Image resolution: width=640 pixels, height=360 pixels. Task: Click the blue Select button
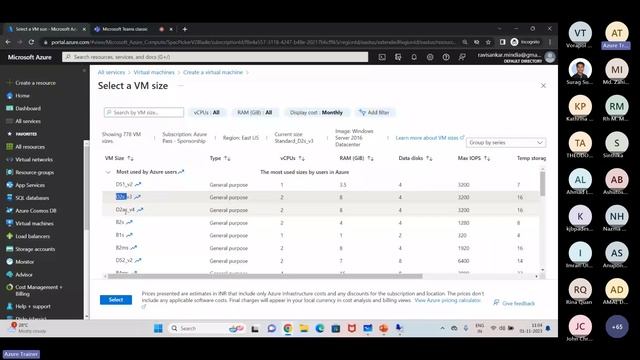(116, 300)
